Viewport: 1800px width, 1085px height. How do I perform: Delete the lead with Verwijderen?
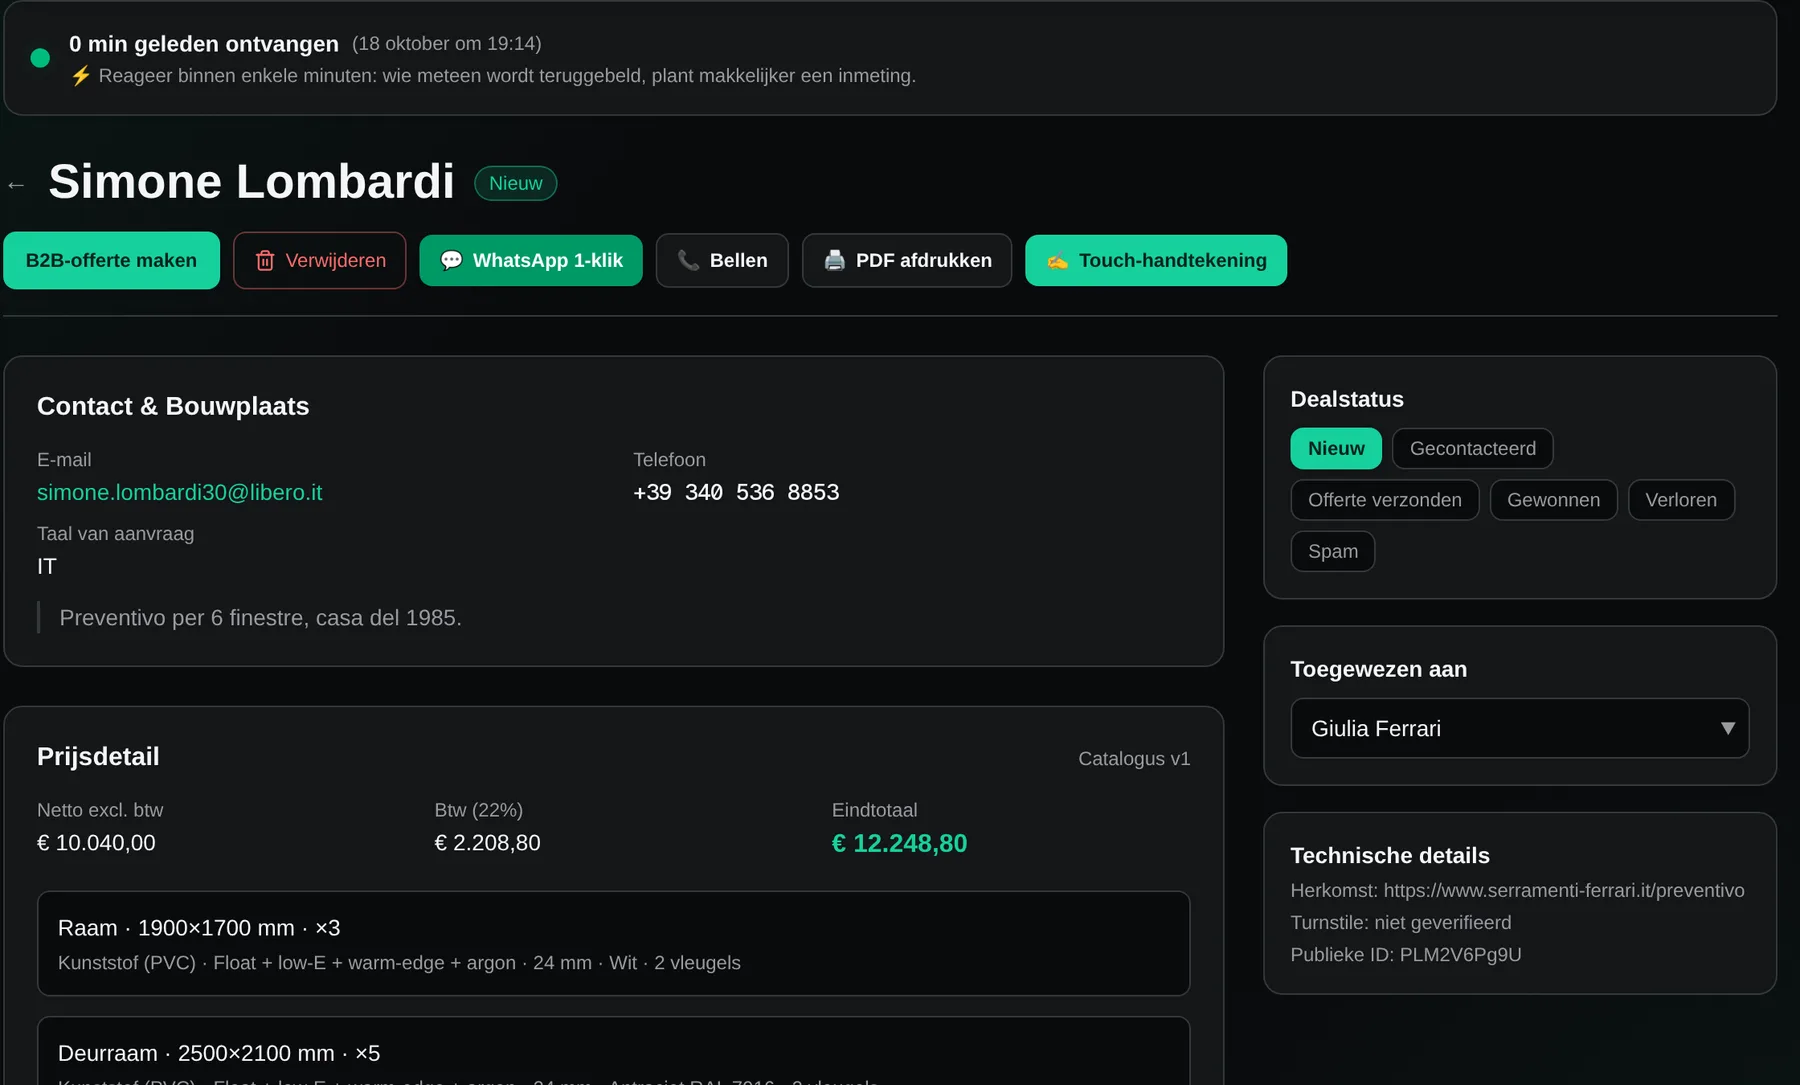[x=320, y=261]
